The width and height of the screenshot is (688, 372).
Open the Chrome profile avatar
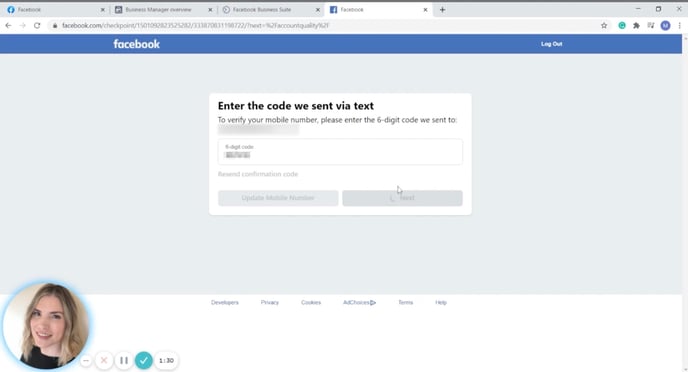point(665,25)
